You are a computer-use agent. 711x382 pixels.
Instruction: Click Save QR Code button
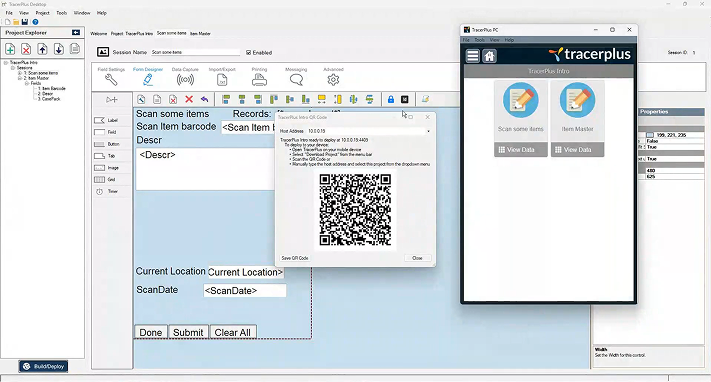[x=295, y=258]
